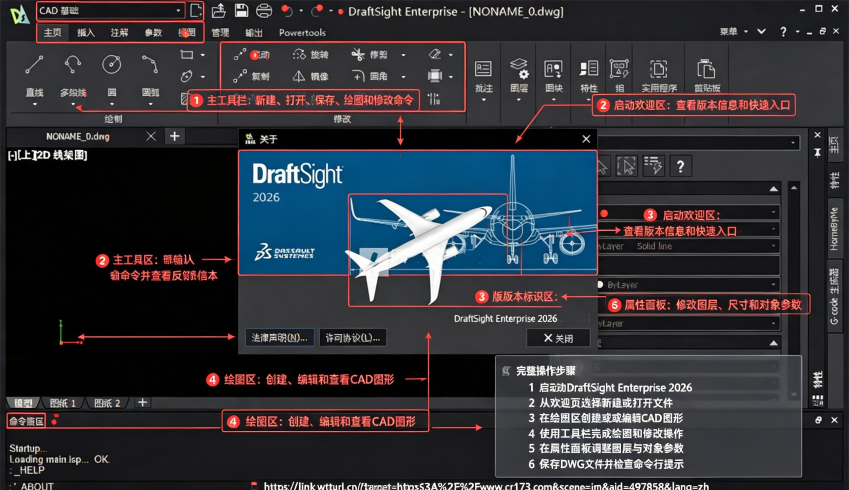Click the 许可协议(L)... button
Viewport: 849px width, 490px height.
click(x=352, y=338)
